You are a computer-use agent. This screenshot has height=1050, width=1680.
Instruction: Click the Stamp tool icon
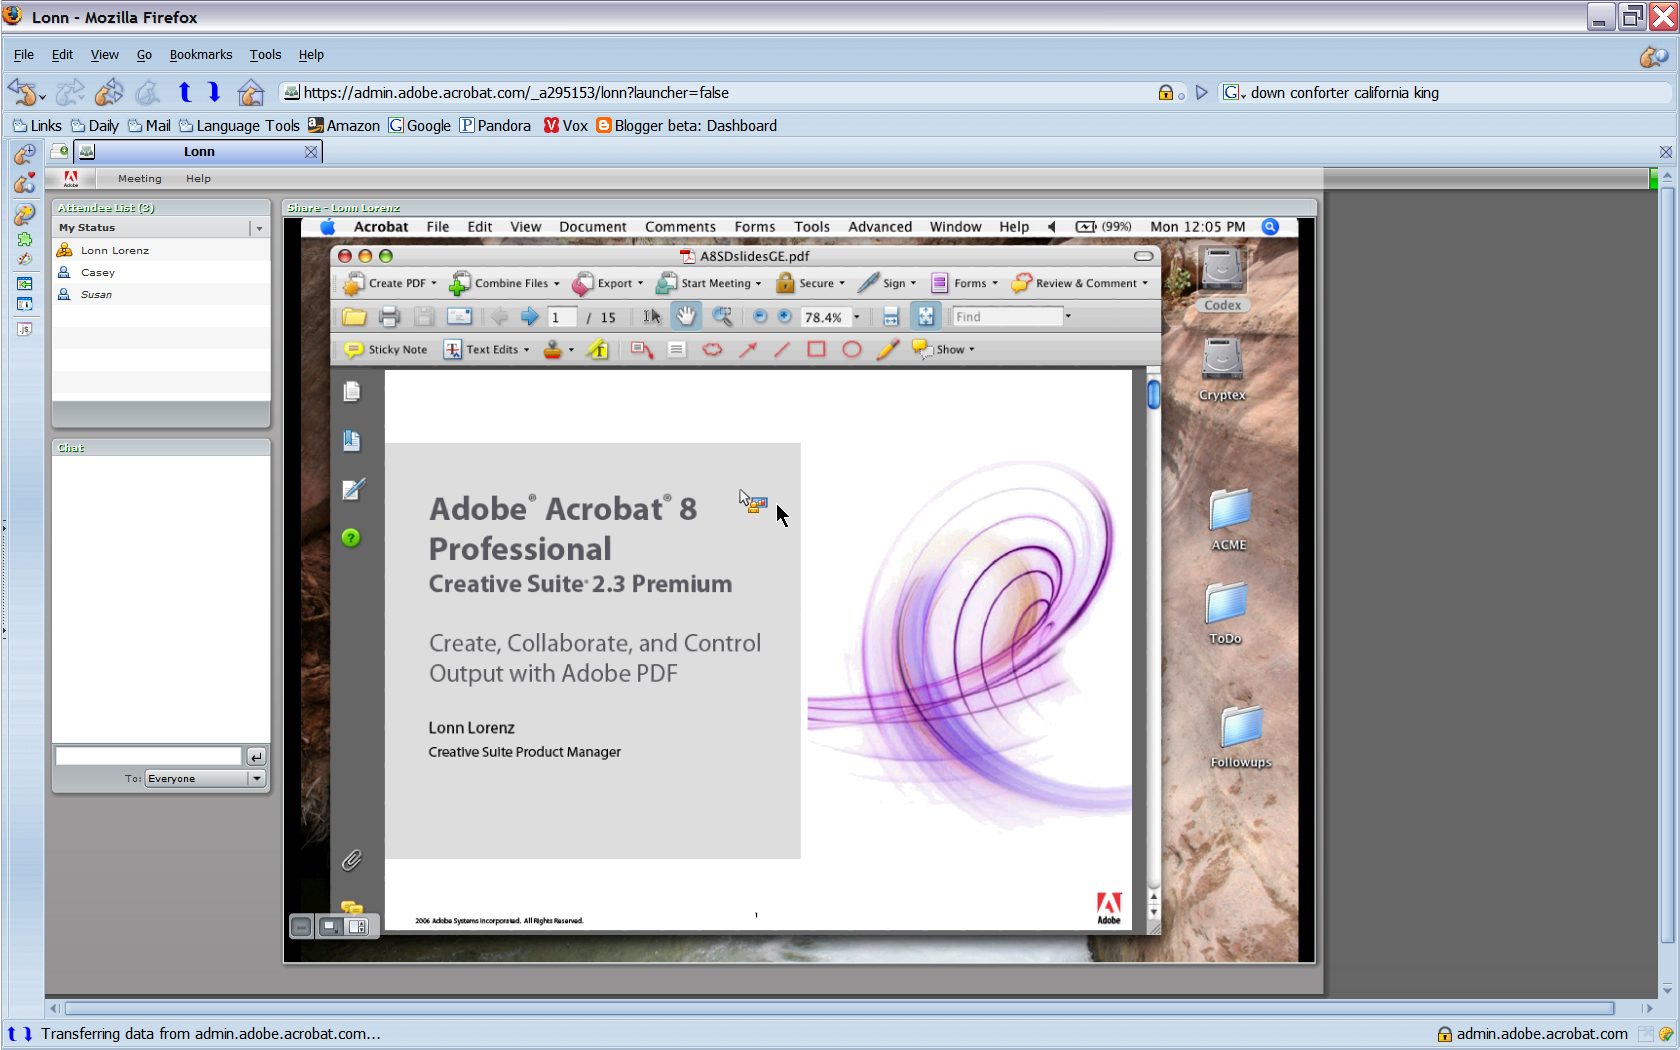pyautogui.click(x=552, y=349)
